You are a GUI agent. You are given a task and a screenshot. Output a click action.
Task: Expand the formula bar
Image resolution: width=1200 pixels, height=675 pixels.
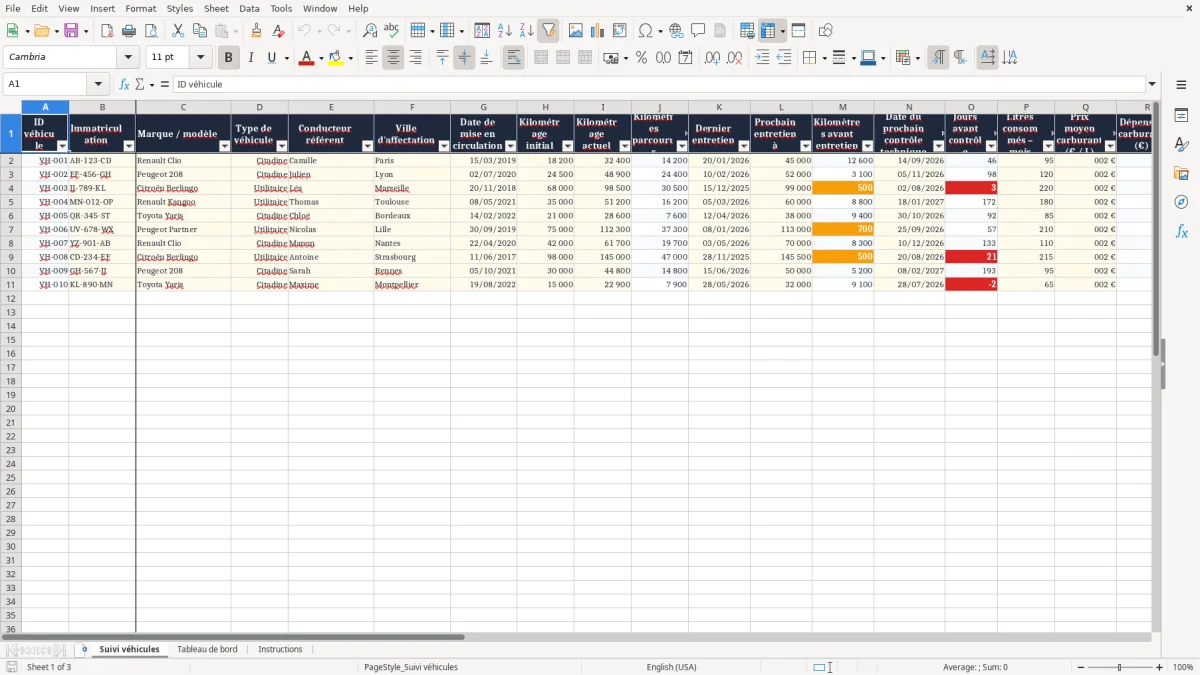(1152, 84)
